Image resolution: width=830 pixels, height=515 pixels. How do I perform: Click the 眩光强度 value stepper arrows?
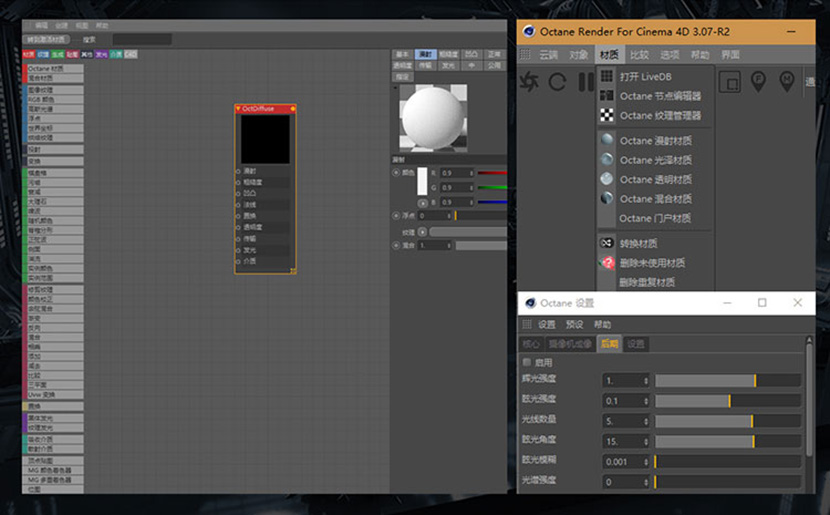click(646, 401)
